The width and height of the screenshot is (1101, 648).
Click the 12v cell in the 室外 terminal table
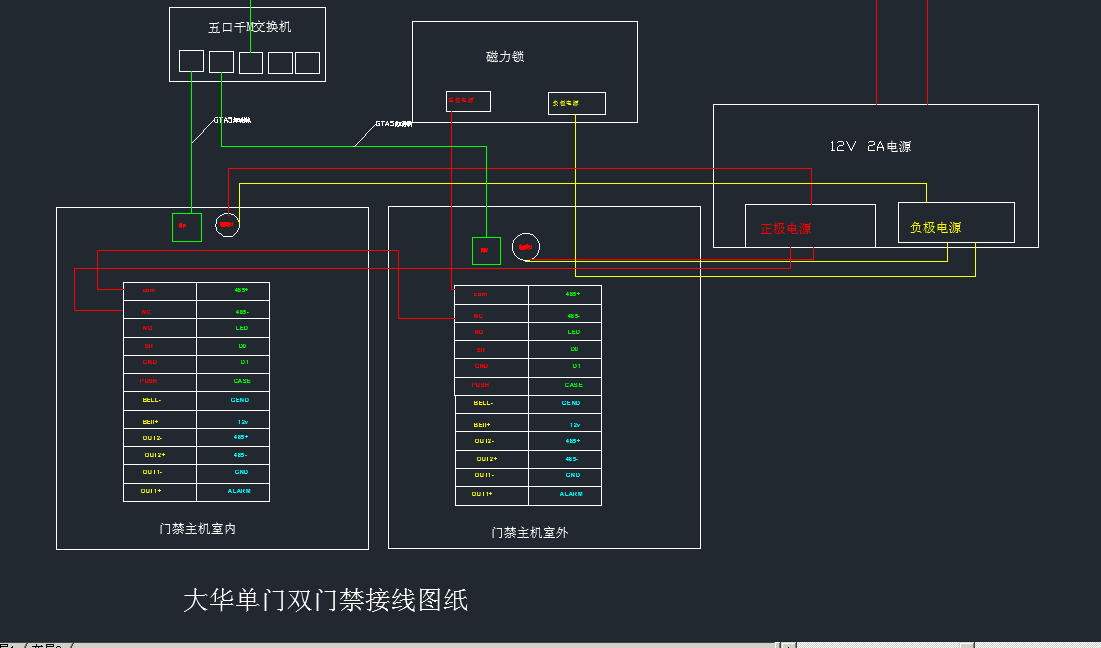pos(565,423)
